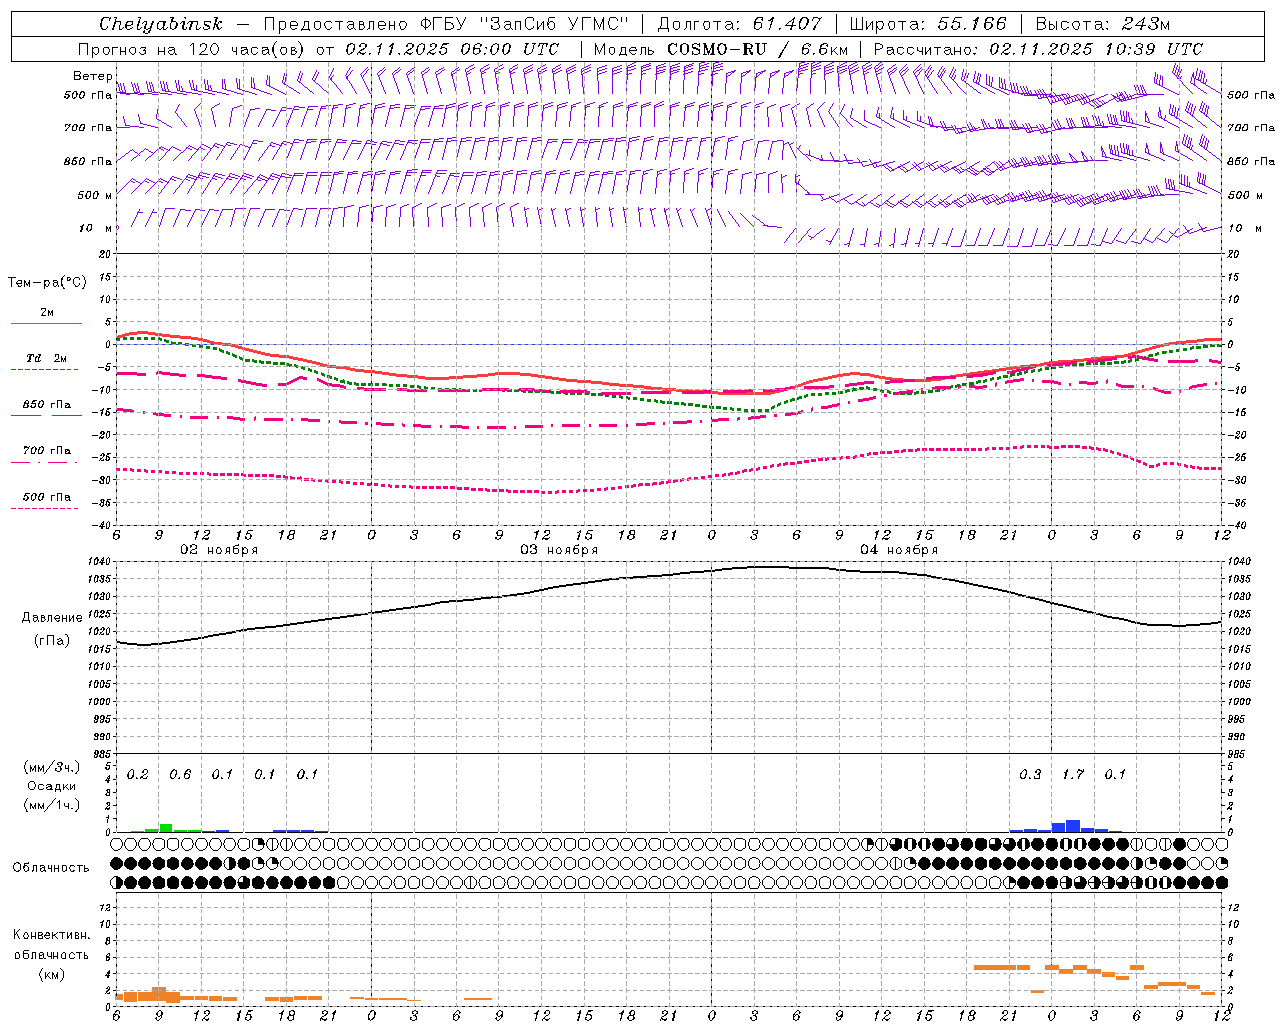Click the 'Давление' pressure label
Viewport: 1280px width, 1024px height.
[52, 618]
